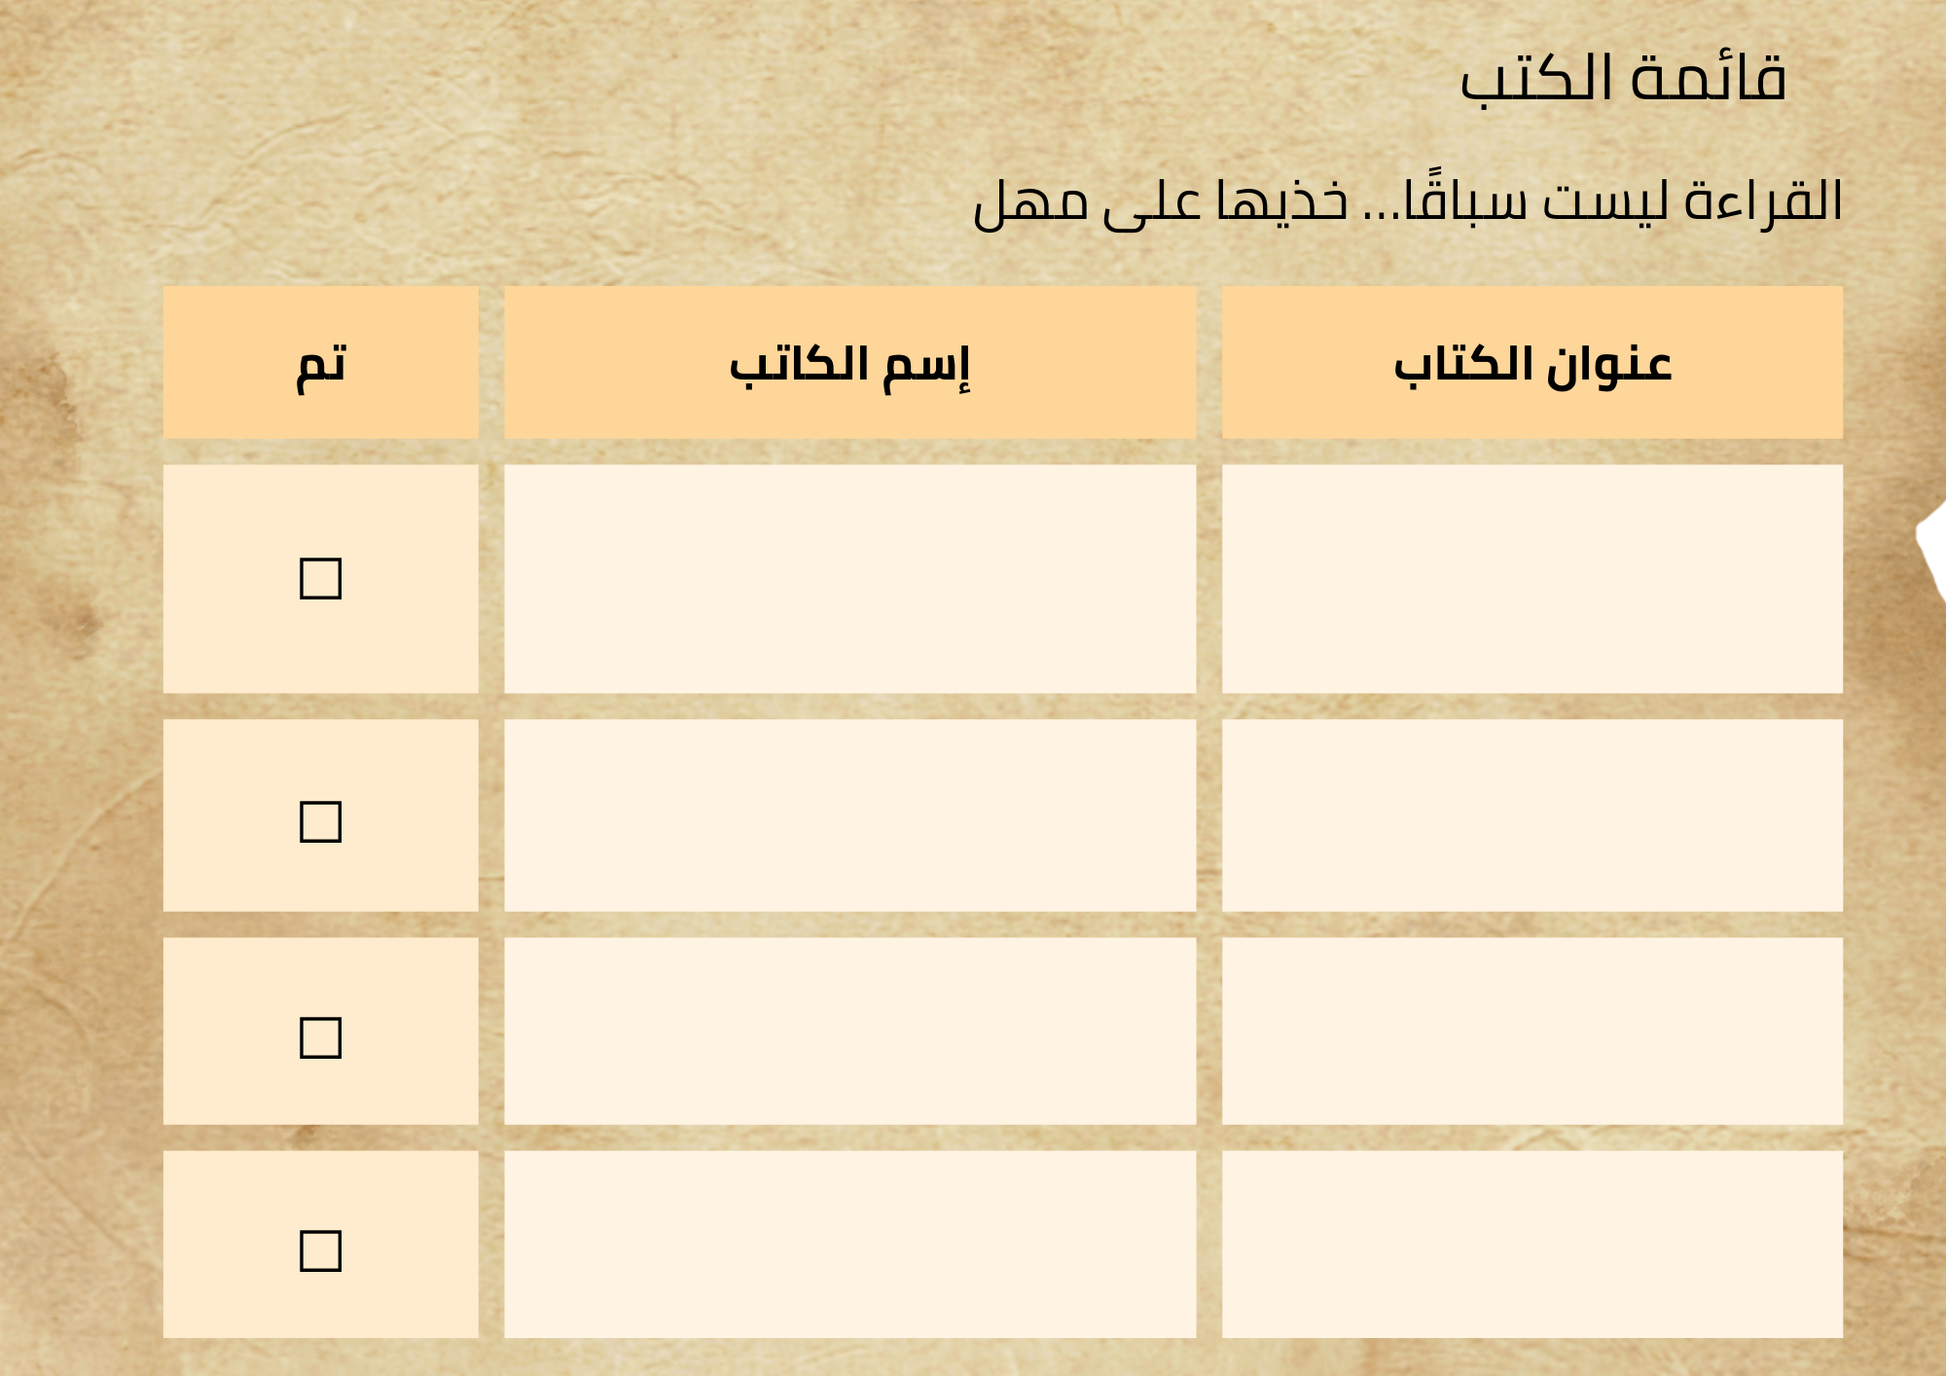The image size is (1946, 1376).
Task: Check the first row's done checkbox
Action: [x=320, y=578]
